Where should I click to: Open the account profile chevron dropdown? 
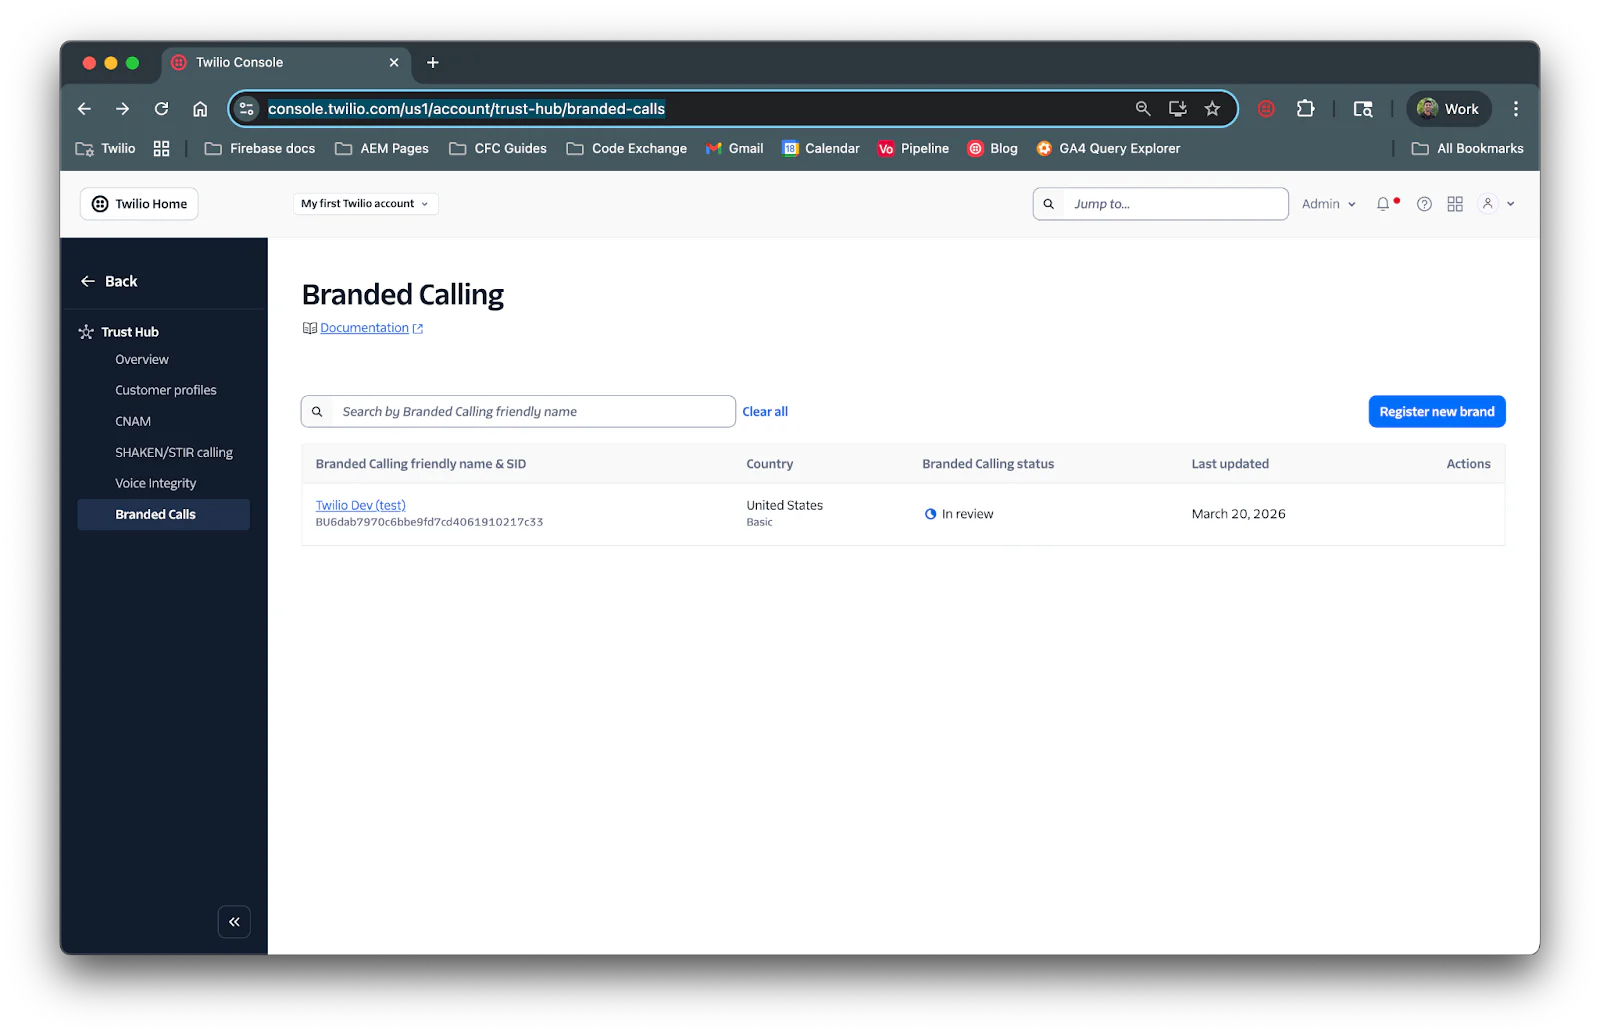pyautogui.click(x=1510, y=203)
